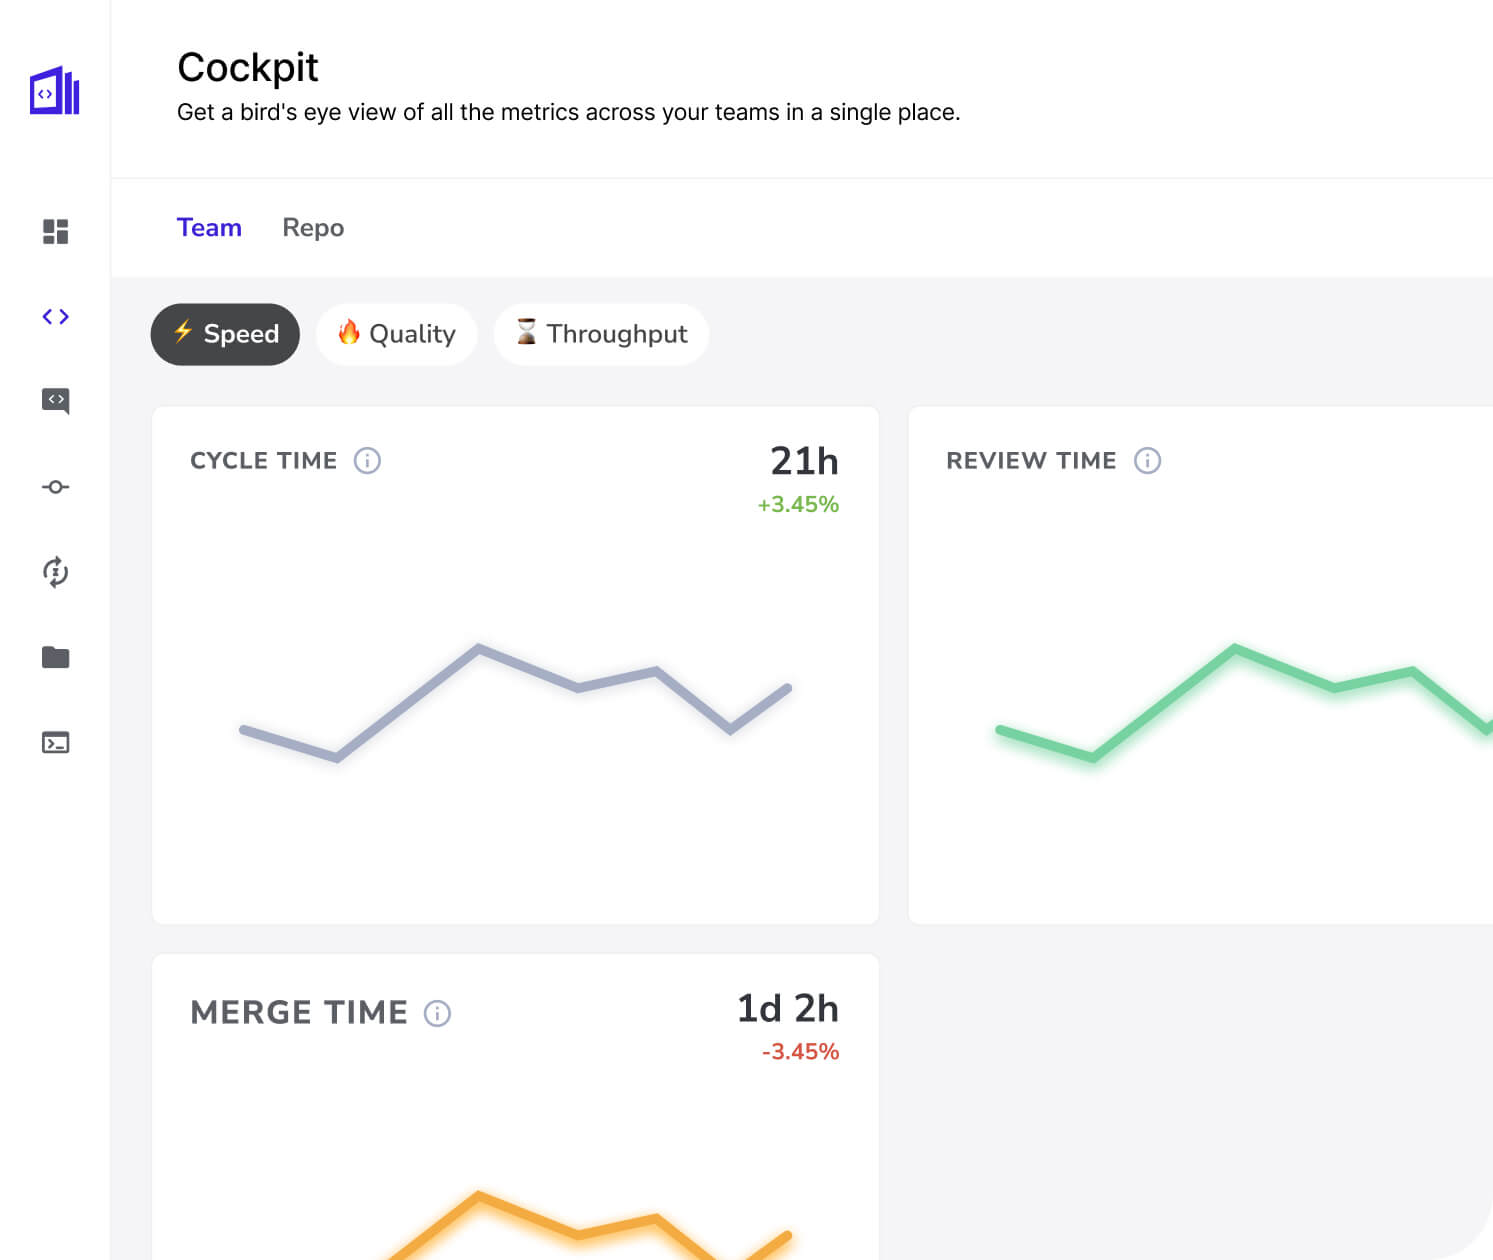Click the MERGE TIME card title
Image resolution: width=1493 pixels, height=1260 pixels.
299,1013
